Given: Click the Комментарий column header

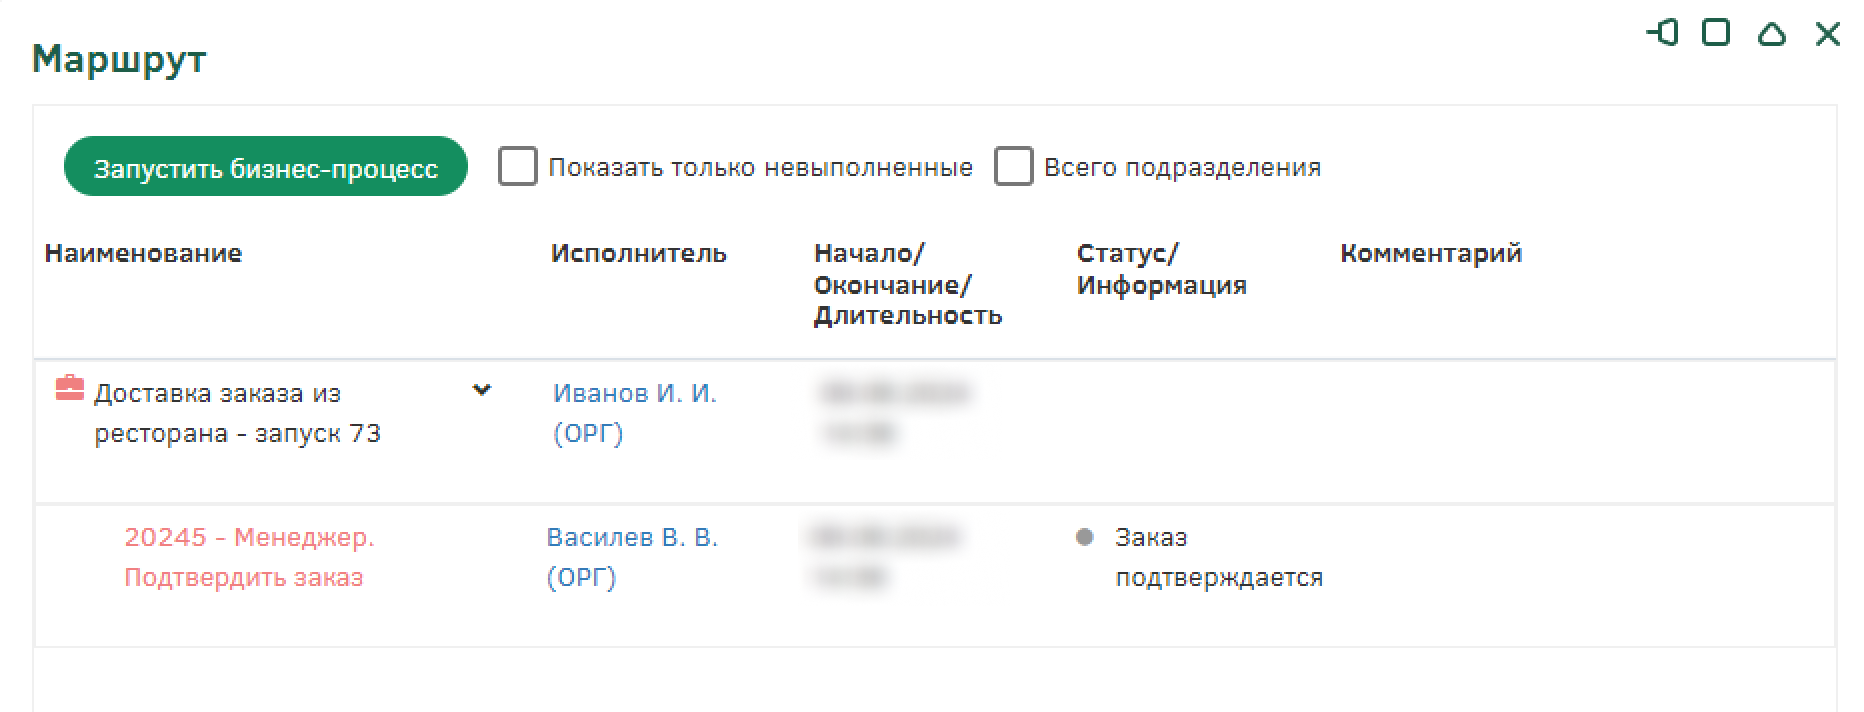Looking at the screenshot, I should click(1431, 254).
